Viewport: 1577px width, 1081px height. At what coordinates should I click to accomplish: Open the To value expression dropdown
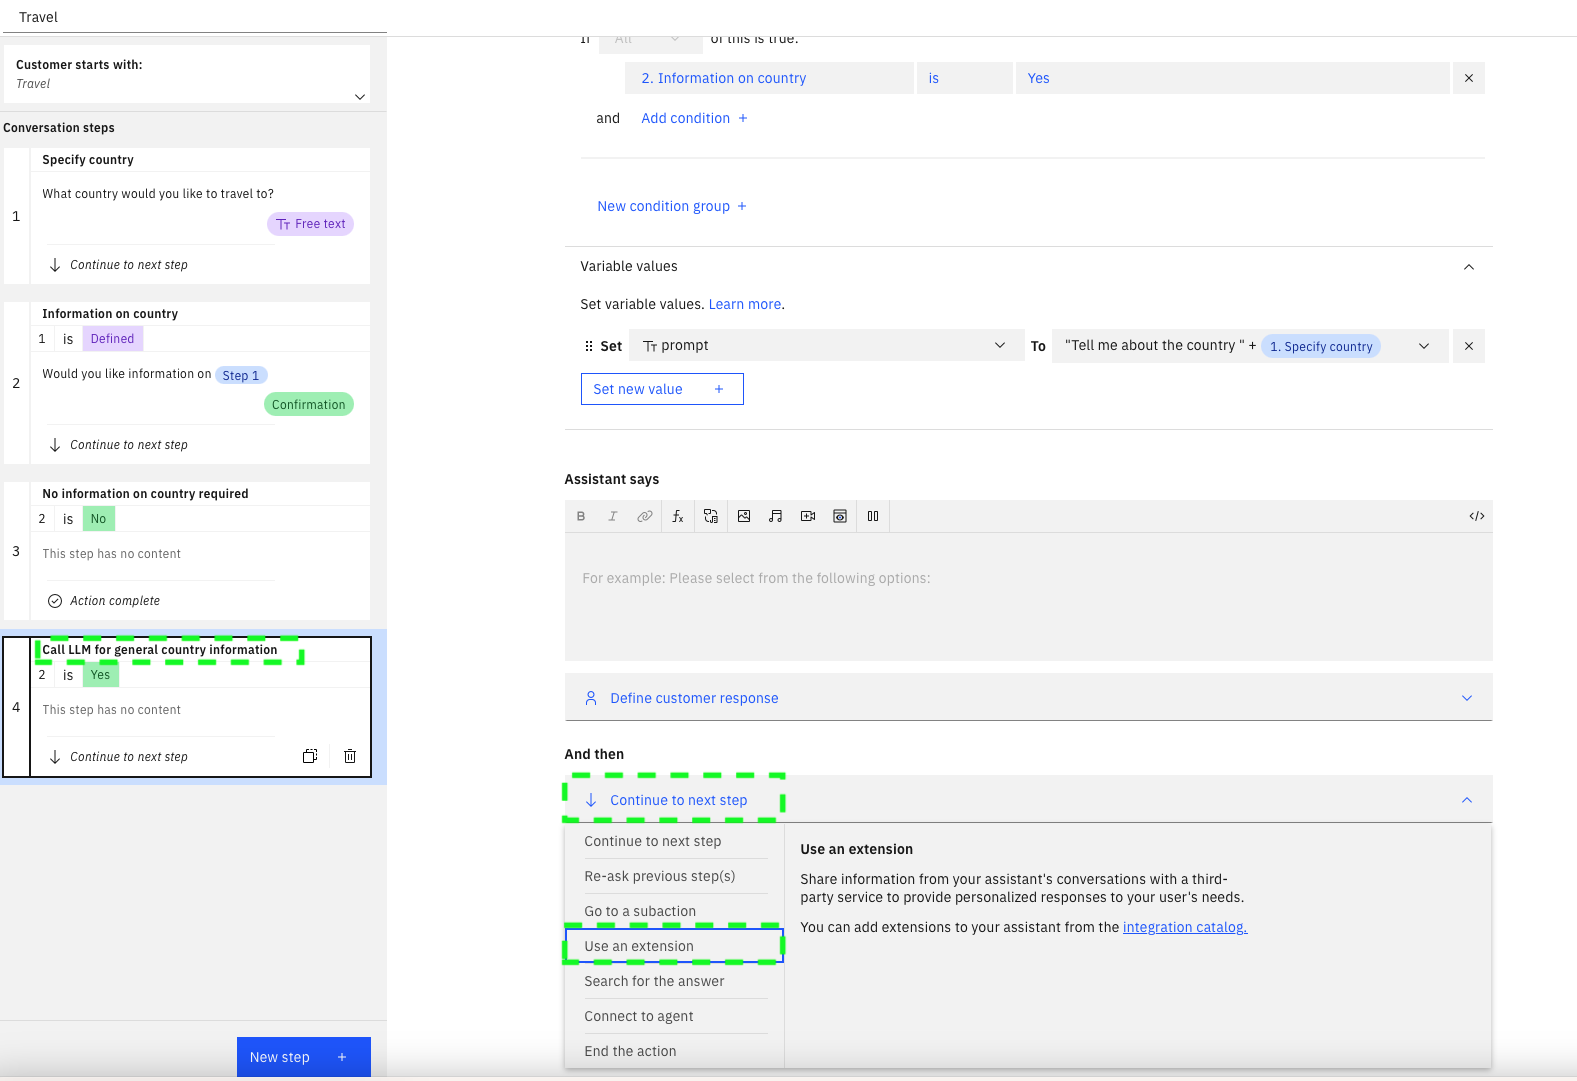(x=1424, y=346)
